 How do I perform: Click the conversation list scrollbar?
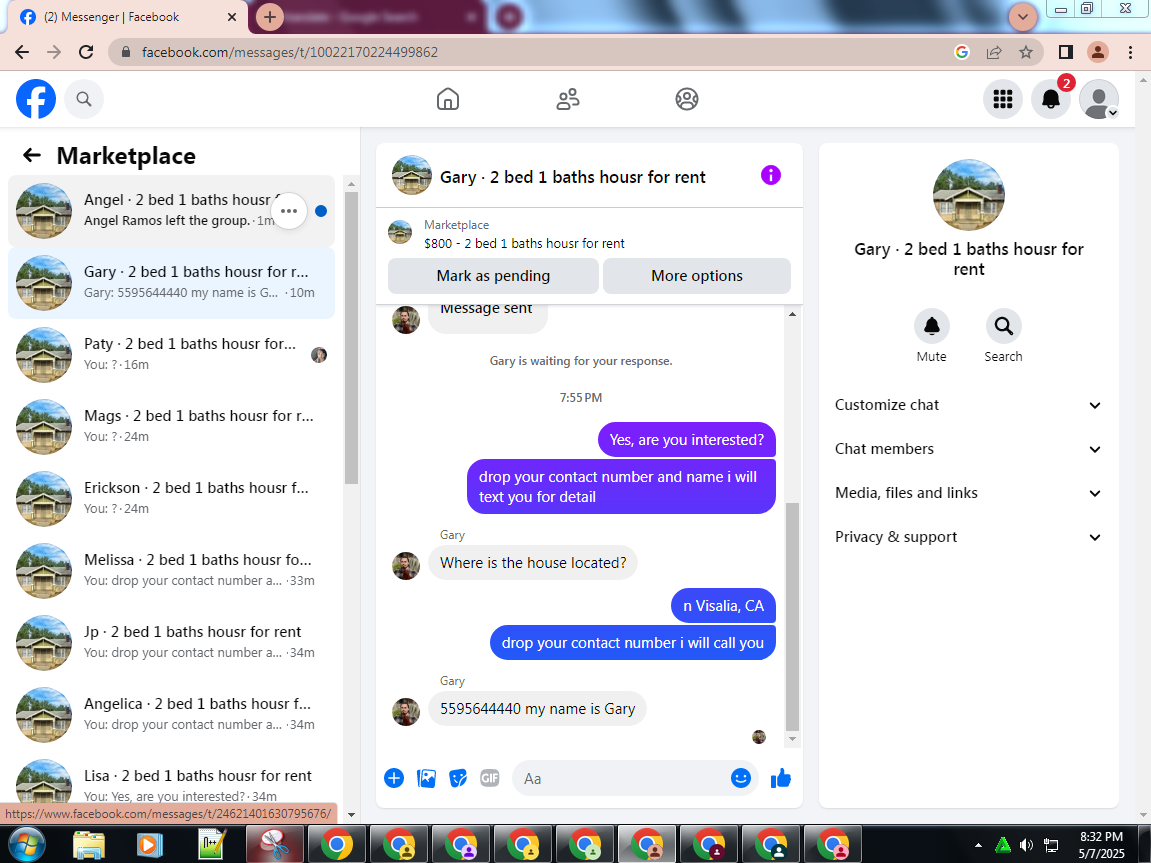click(x=351, y=338)
